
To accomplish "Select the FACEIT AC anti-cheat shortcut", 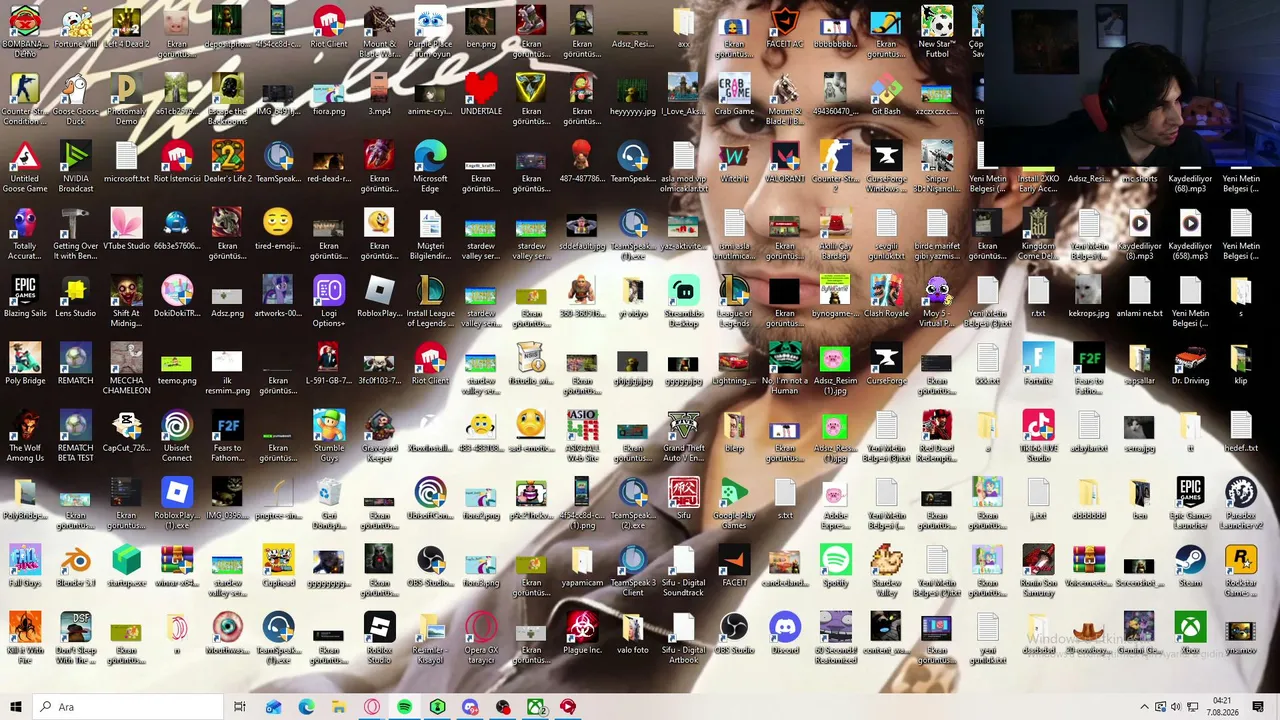I will pyautogui.click(x=785, y=28).
